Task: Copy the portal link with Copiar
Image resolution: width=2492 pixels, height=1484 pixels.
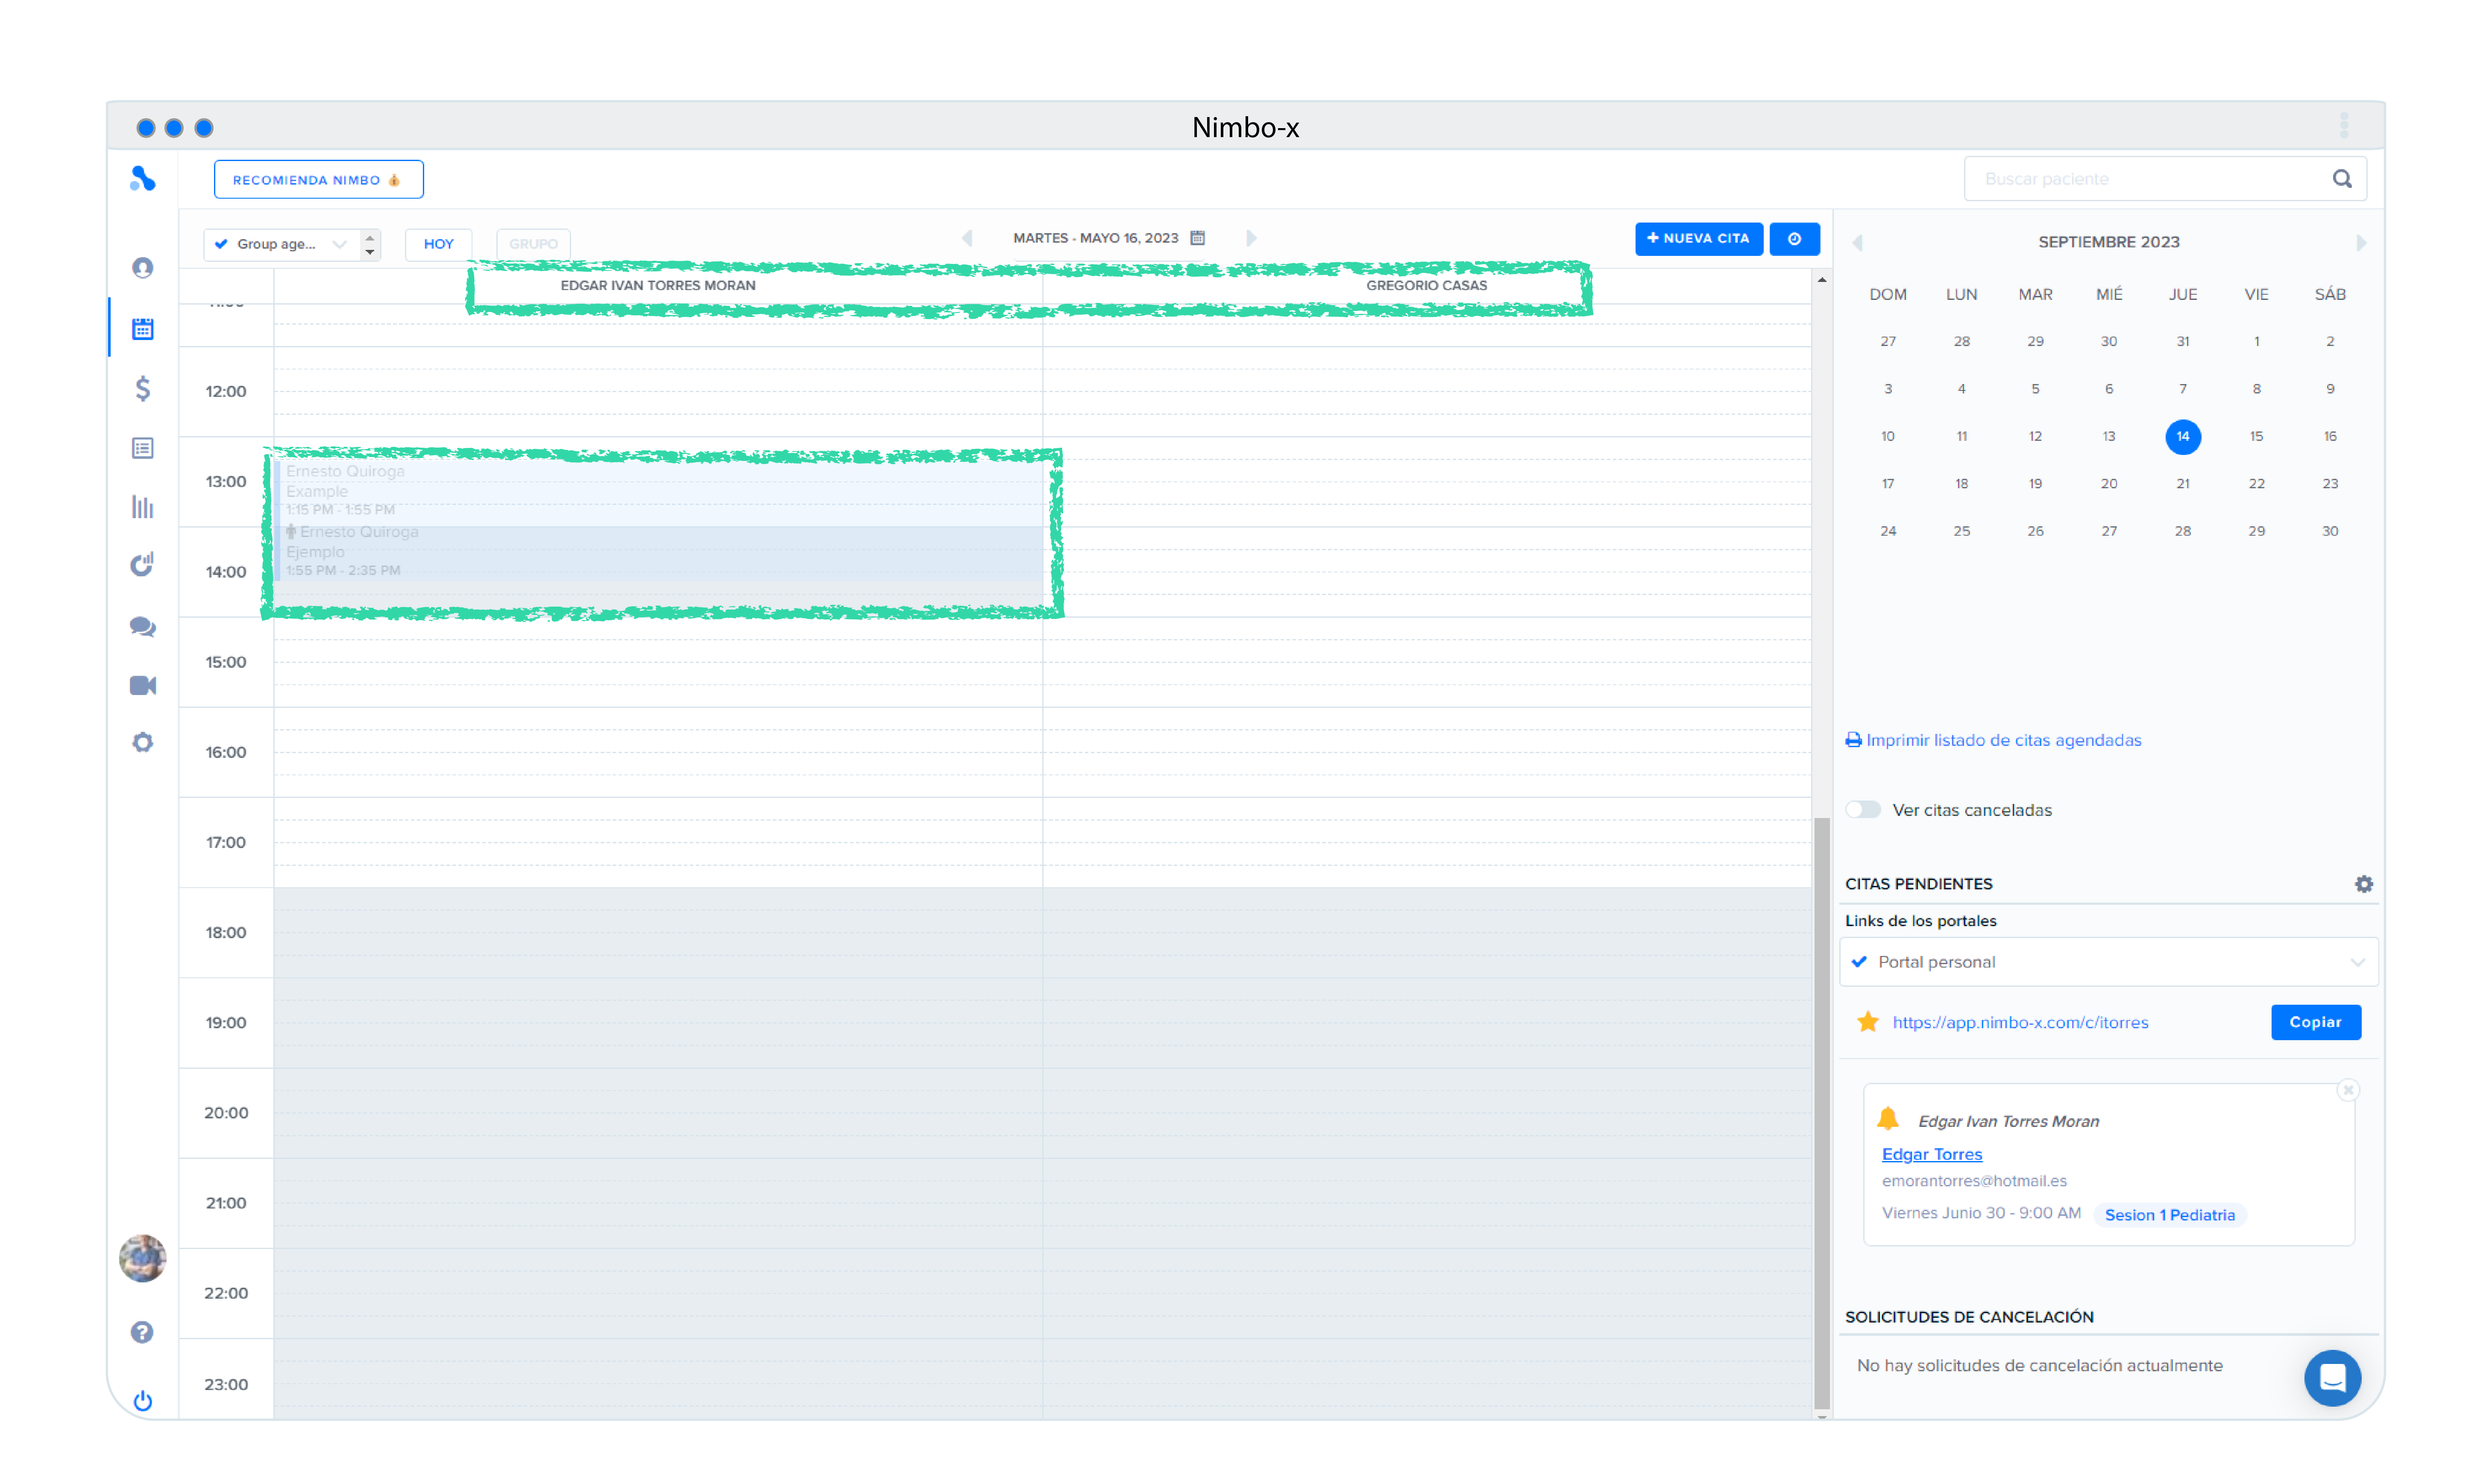Action: pyautogui.click(x=2316, y=1022)
